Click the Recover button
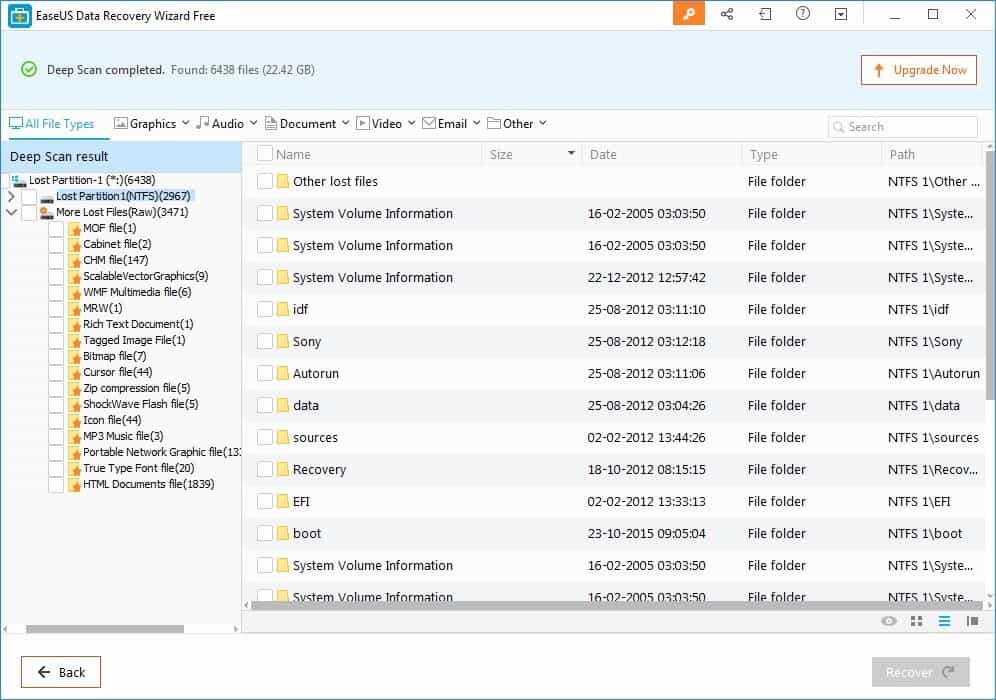 [x=920, y=672]
